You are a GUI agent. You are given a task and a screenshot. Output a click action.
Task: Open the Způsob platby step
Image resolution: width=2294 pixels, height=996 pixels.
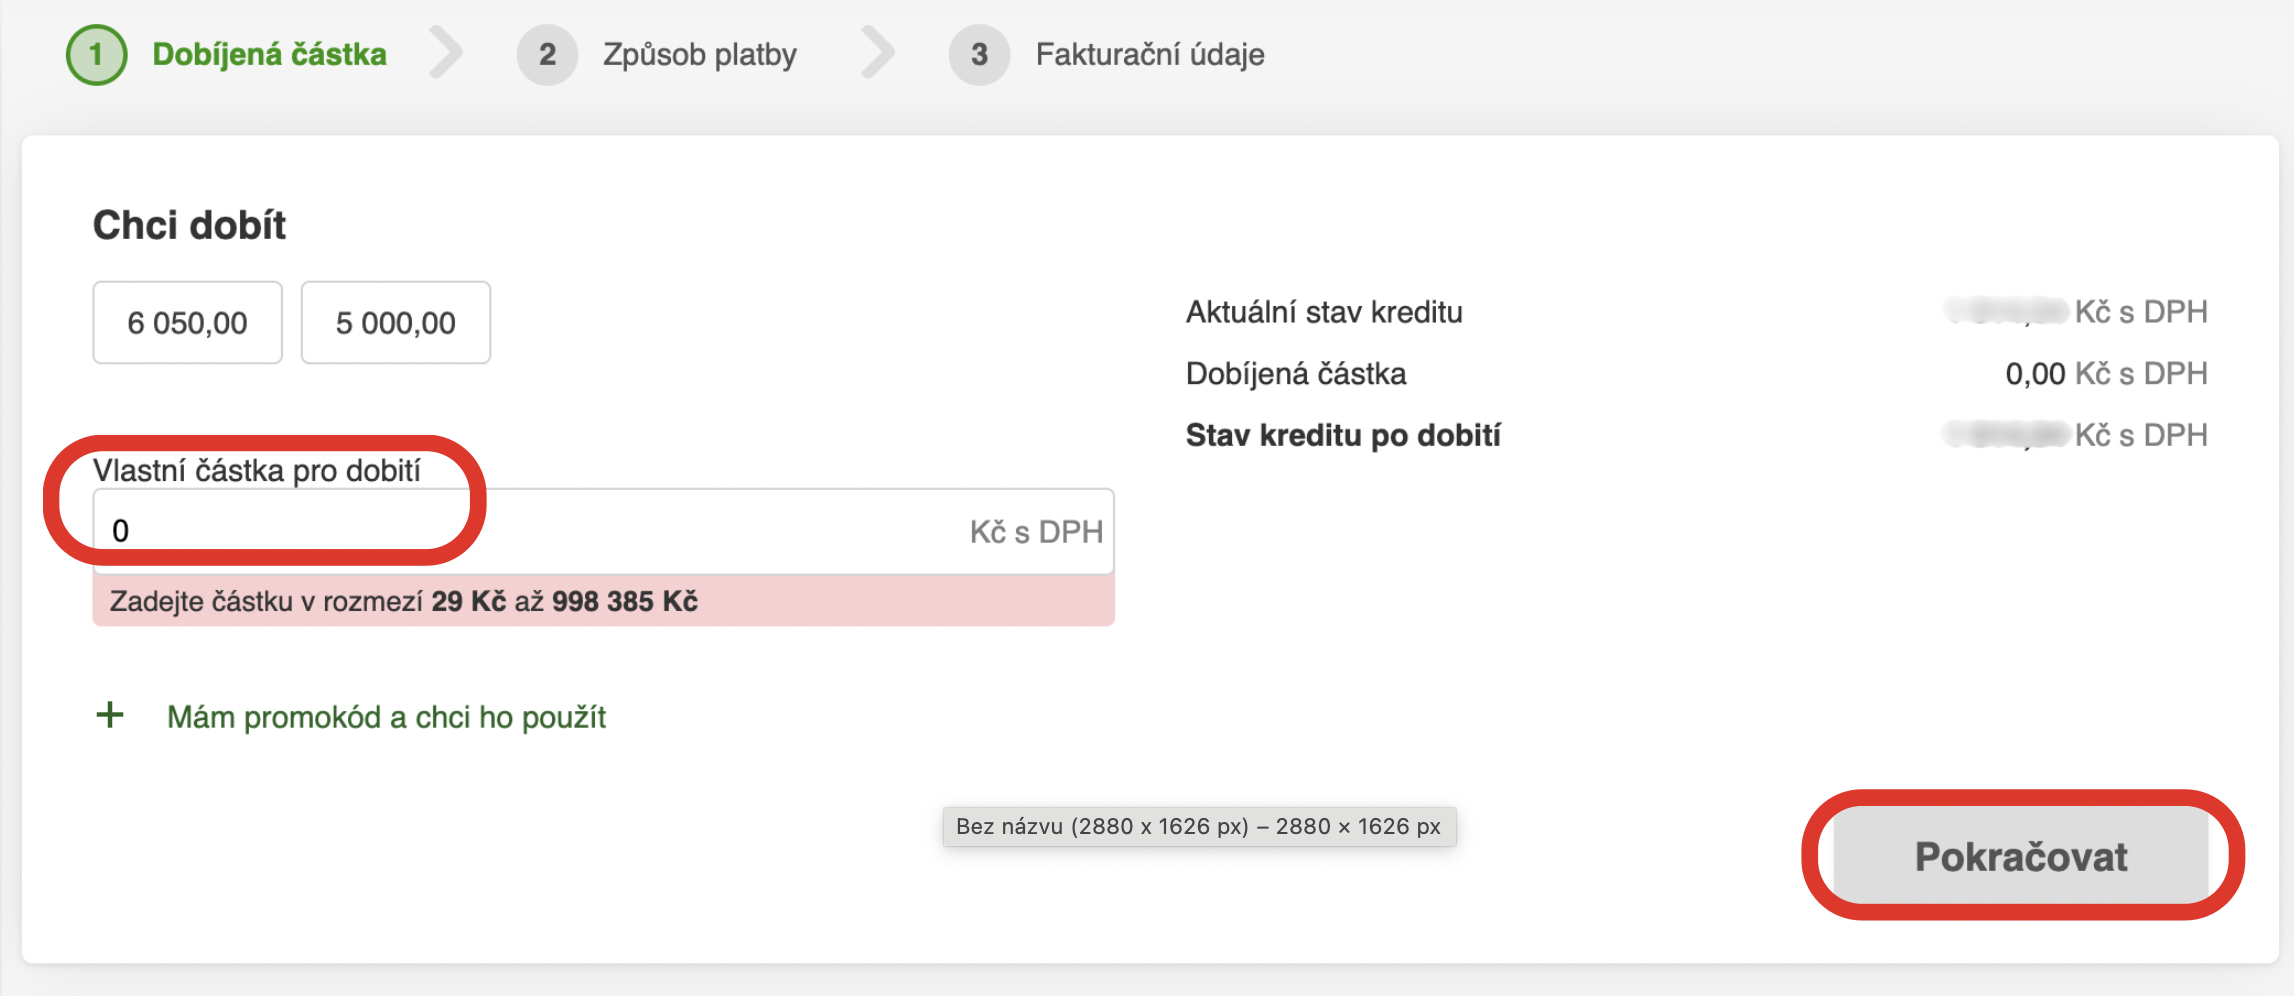click(699, 54)
